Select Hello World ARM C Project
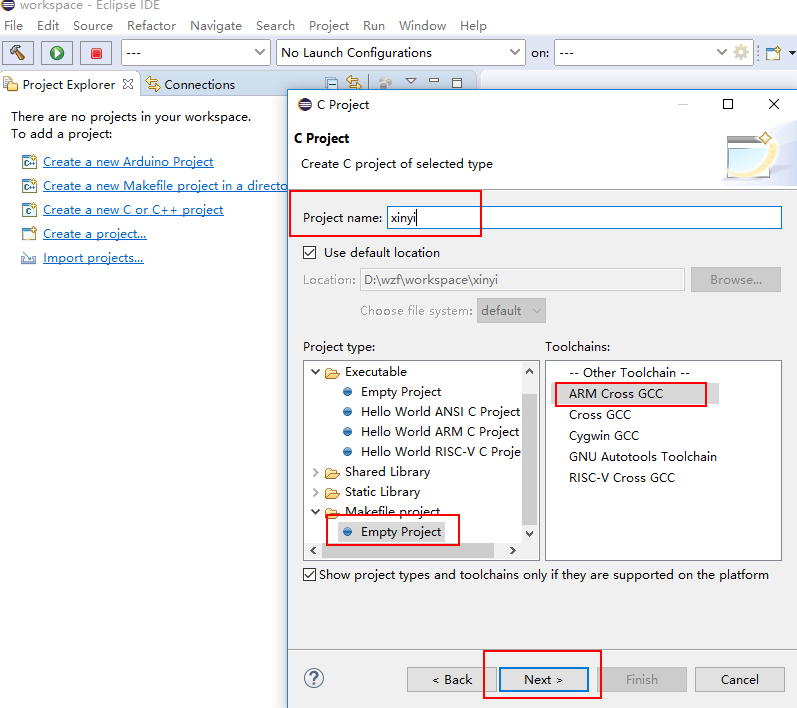 [x=440, y=432]
